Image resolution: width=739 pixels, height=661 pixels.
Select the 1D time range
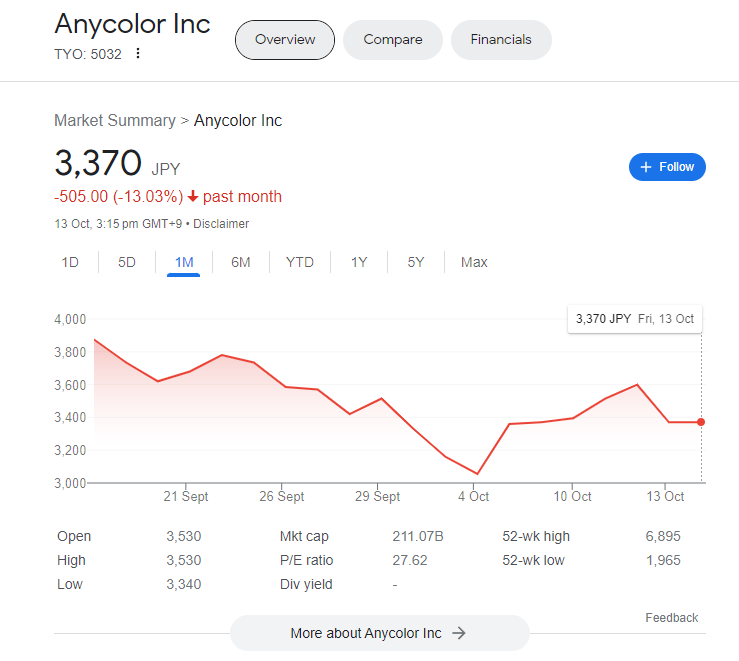tap(70, 262)
